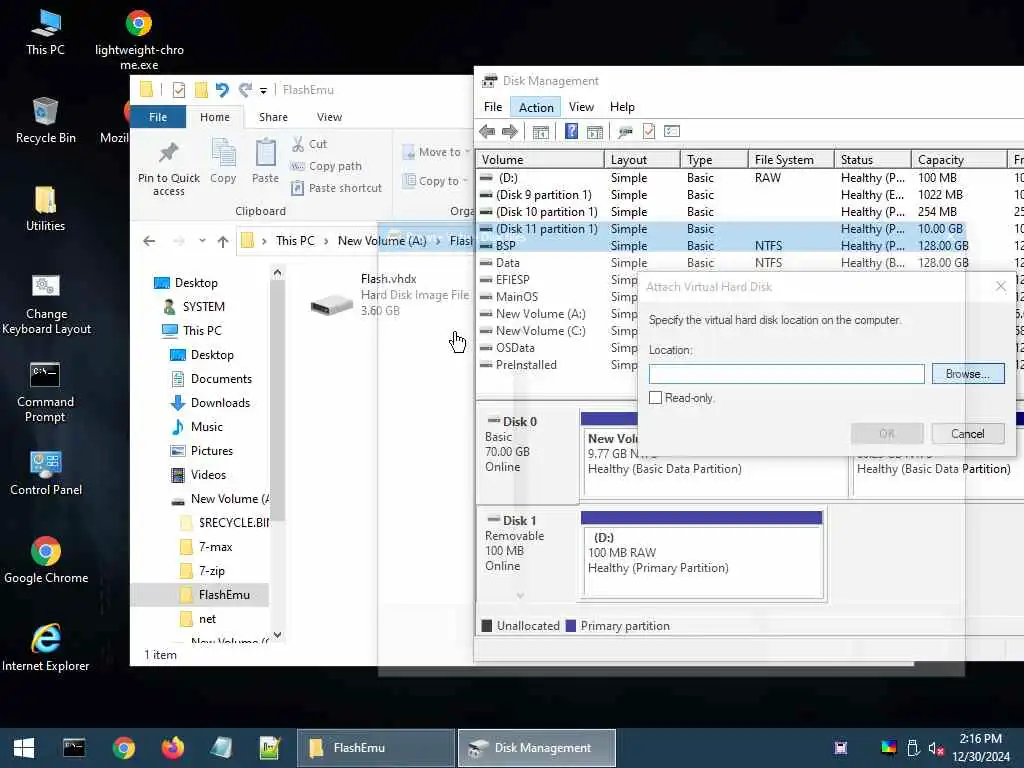
Task: Click the Browse... button
Action: (968, 374)
